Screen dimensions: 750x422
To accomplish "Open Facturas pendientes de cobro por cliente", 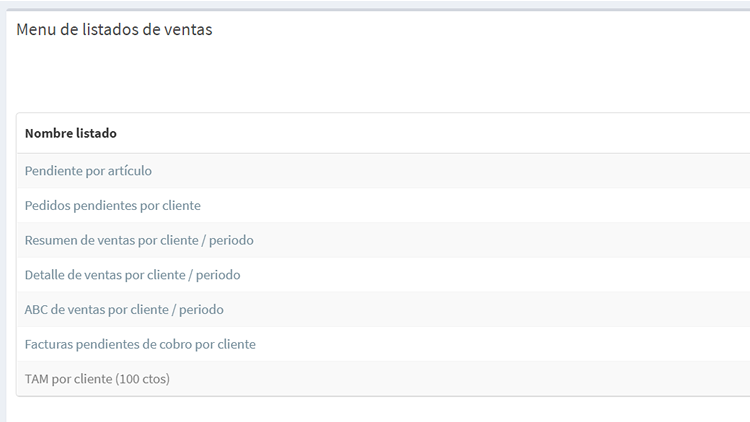I will pyautogui.click(x=140, y=344).
